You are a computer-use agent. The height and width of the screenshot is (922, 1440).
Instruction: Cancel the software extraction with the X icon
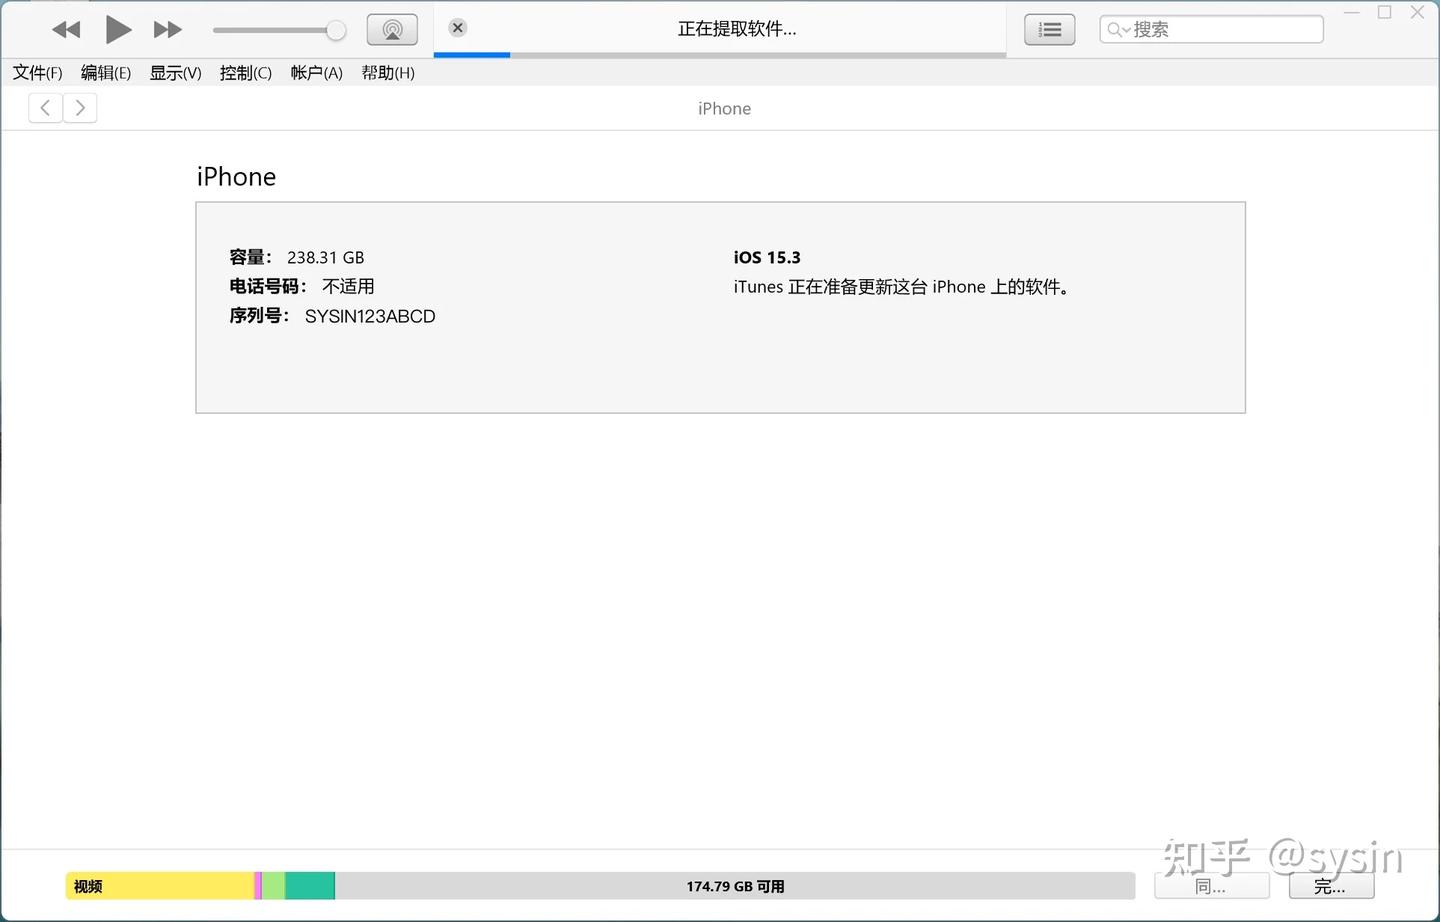[457, 27]
